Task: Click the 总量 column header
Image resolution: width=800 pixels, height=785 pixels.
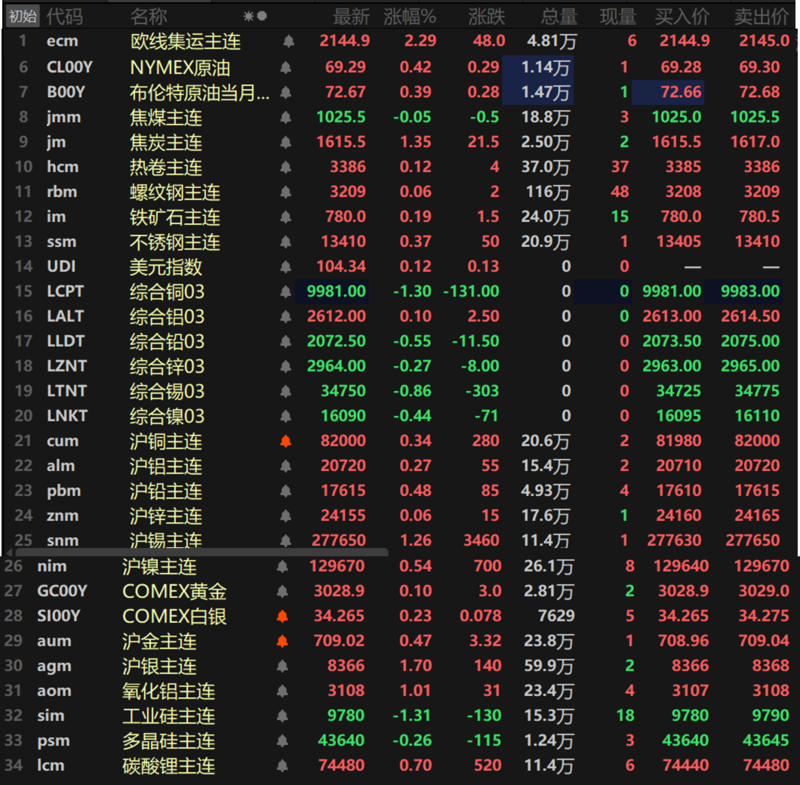Action: (x=557, y=17)
